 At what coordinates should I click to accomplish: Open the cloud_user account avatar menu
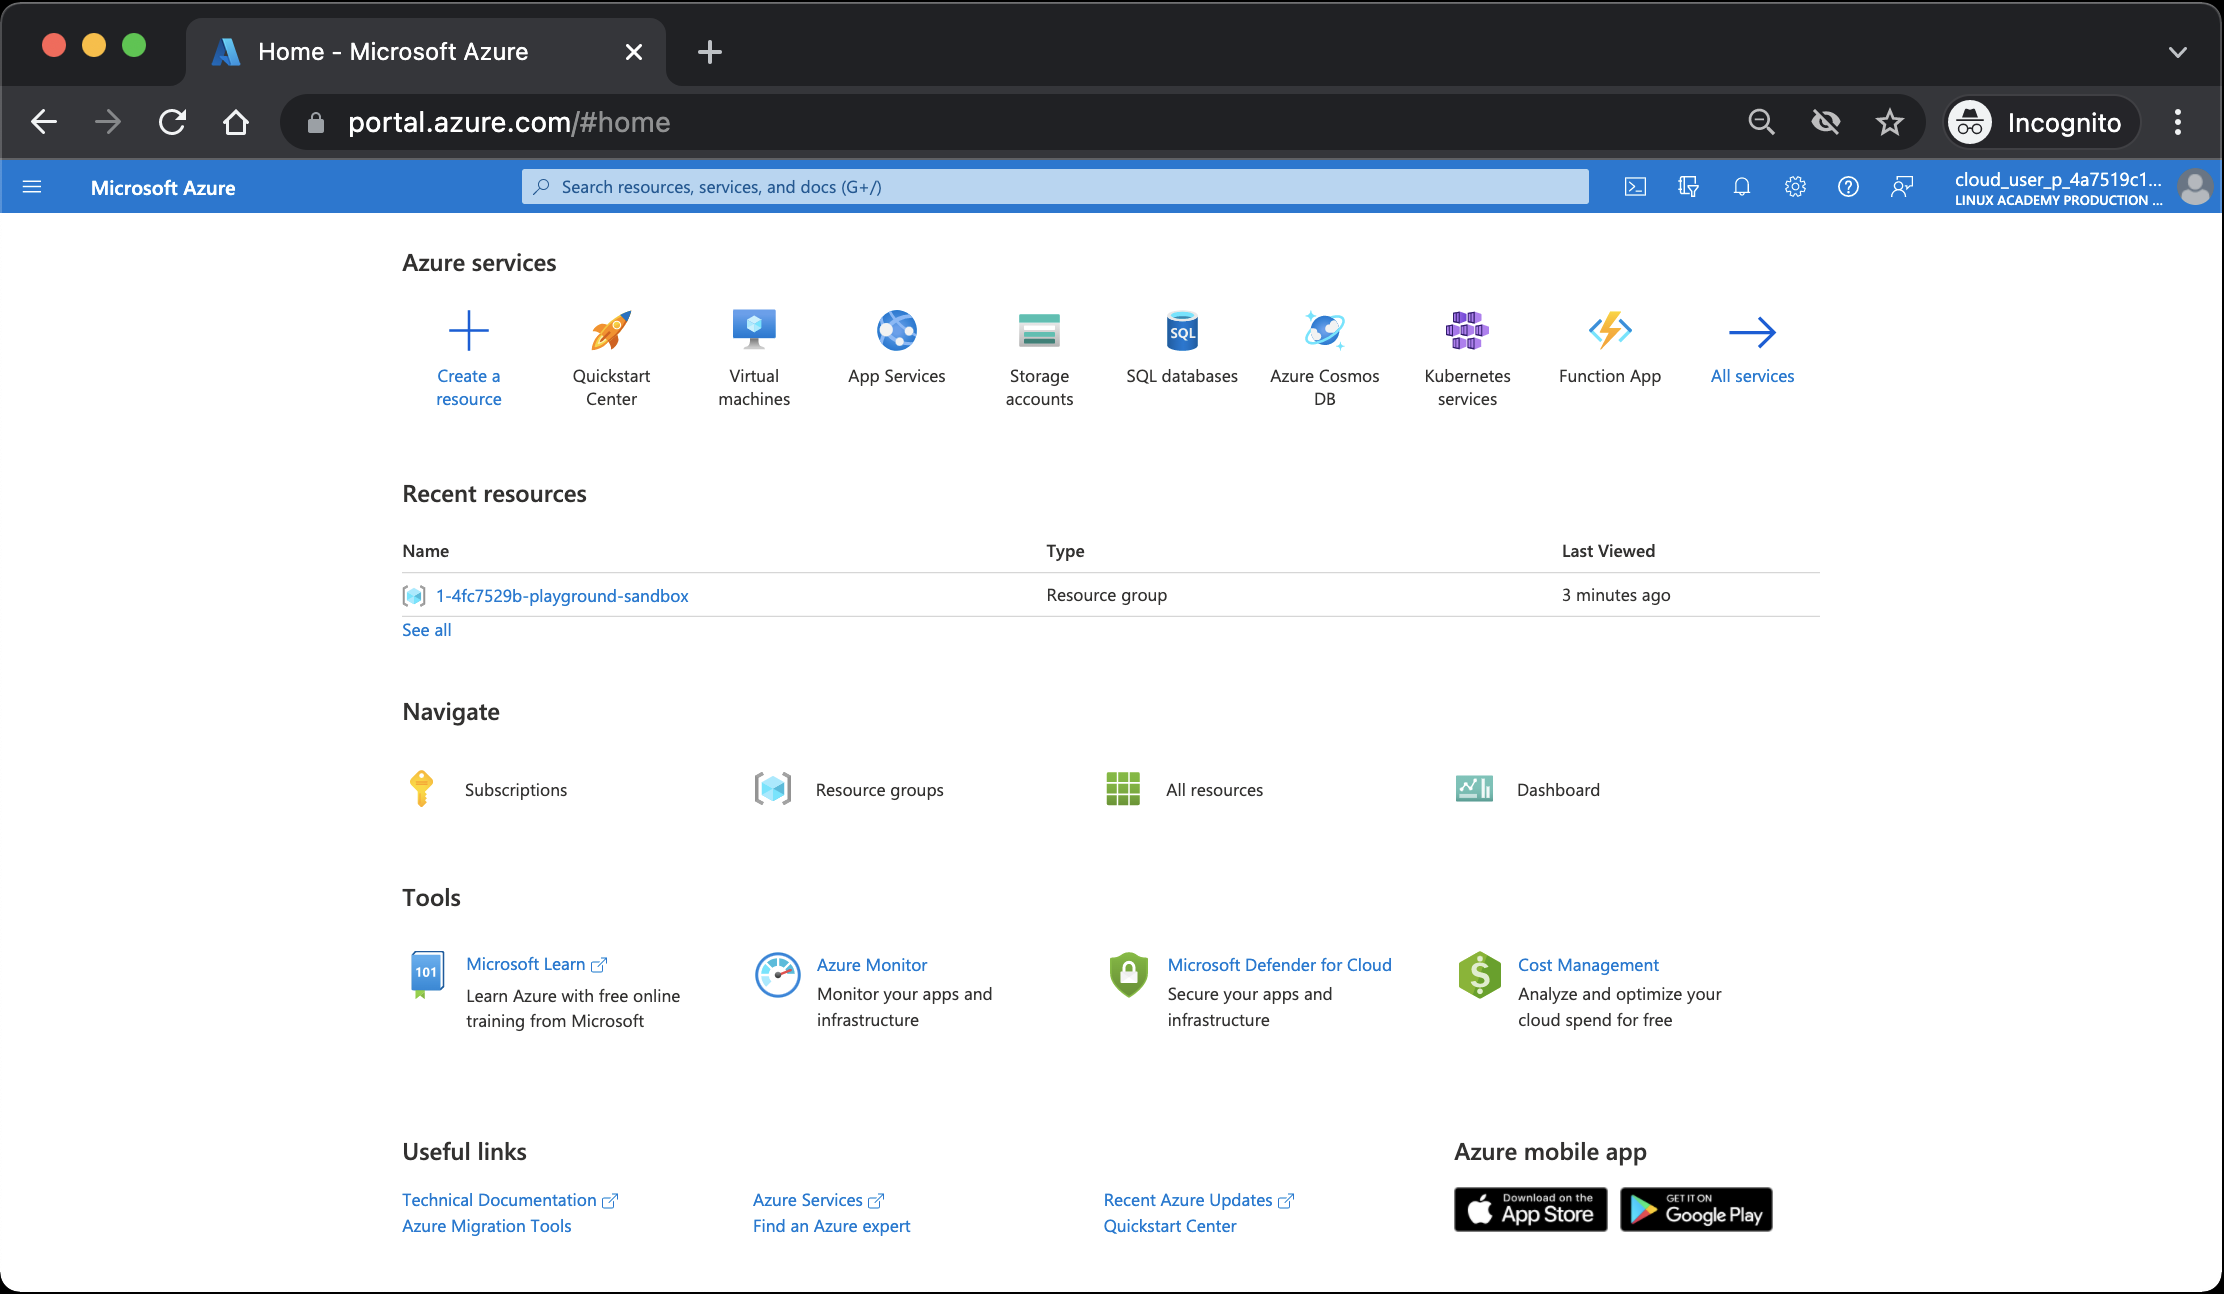click(x=2195, y=186)
